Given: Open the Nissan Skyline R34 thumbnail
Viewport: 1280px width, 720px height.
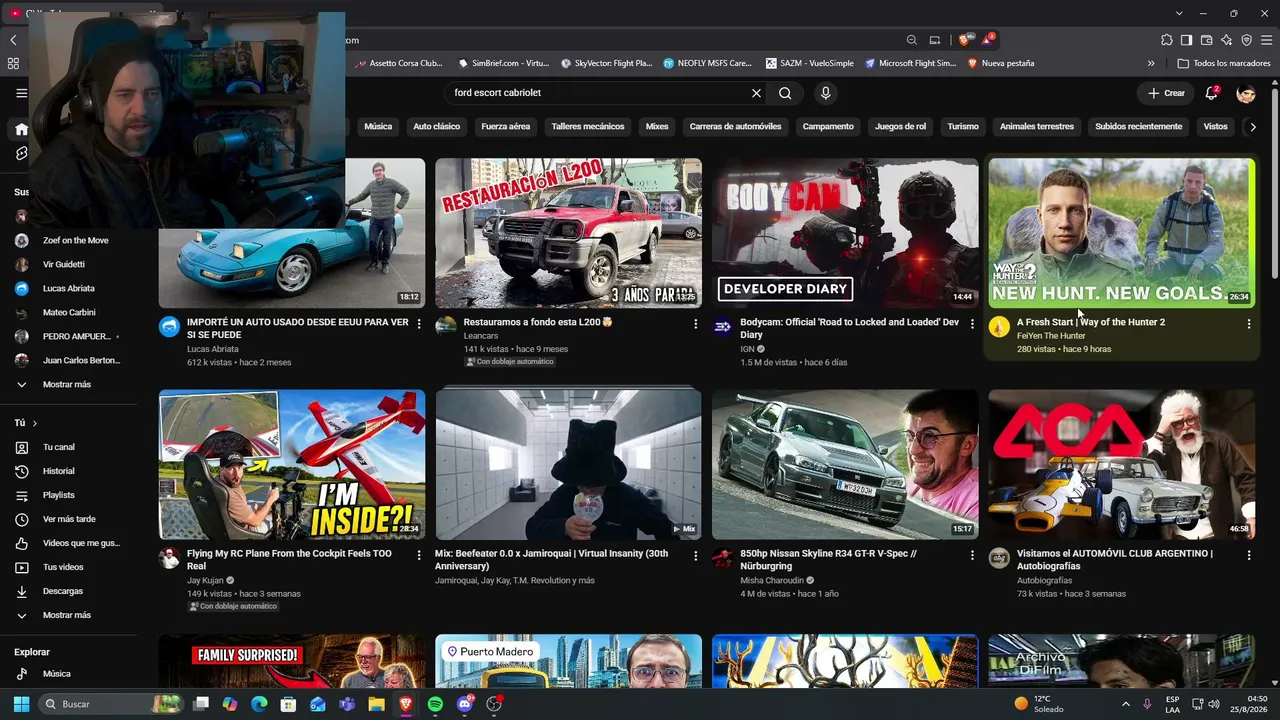Looking at the screenshot, I should 845,464.
